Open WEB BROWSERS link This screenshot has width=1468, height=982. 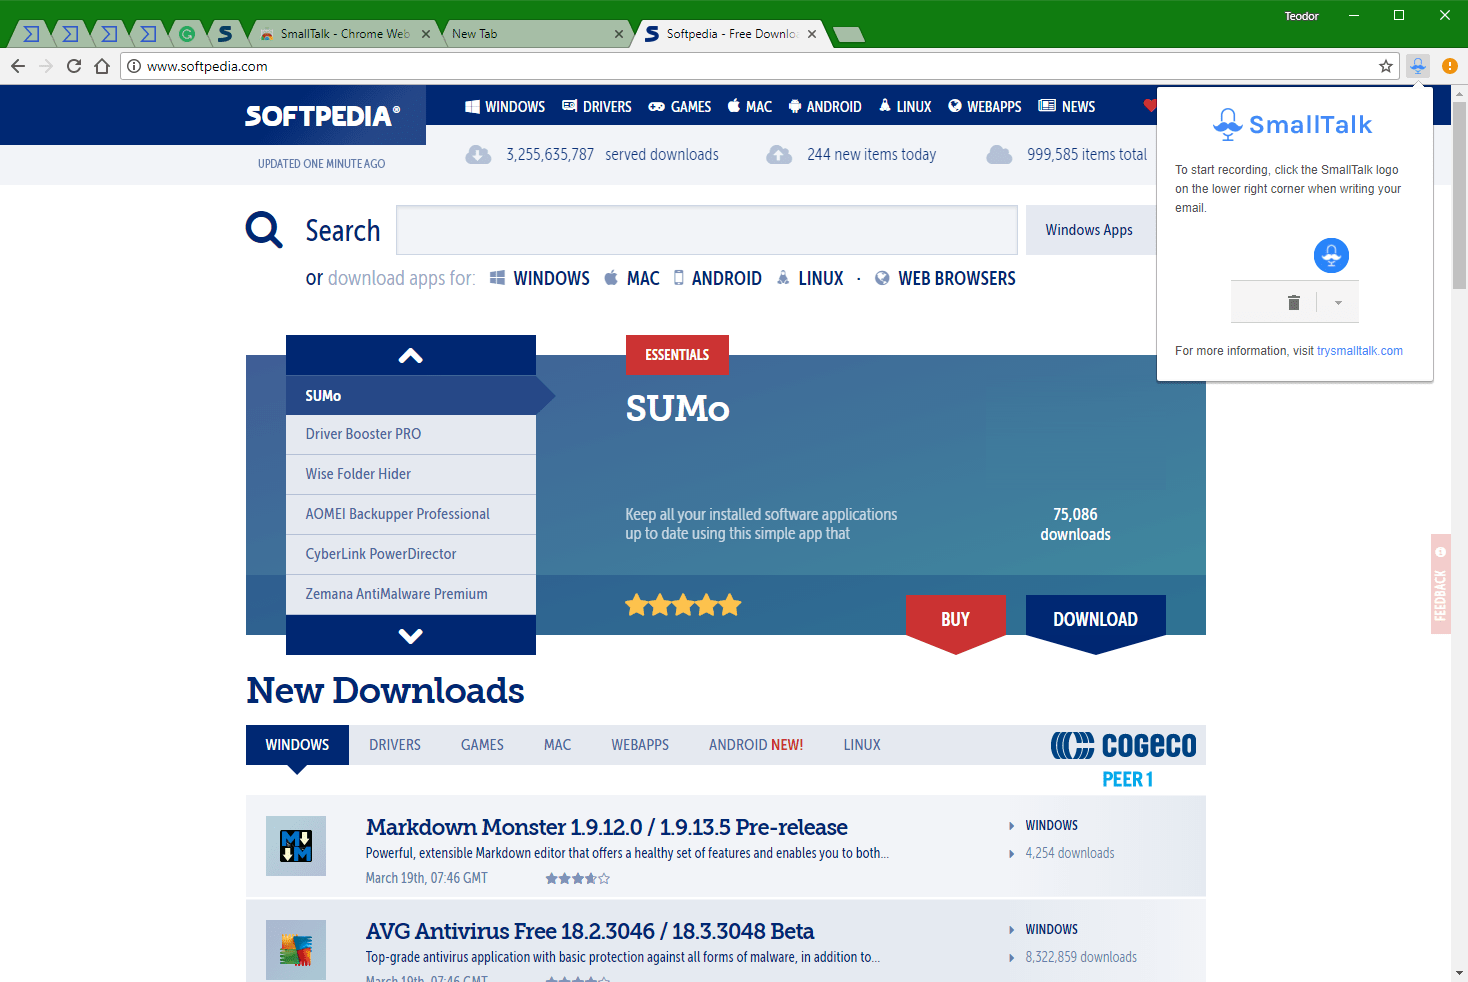[x=945, y=278]
